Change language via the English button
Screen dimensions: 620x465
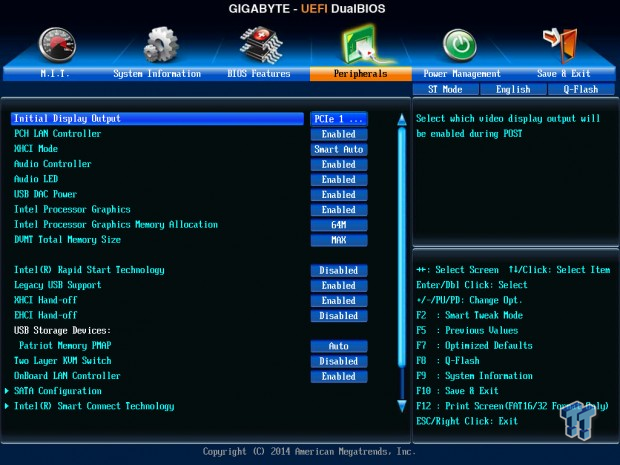point(513,89)
